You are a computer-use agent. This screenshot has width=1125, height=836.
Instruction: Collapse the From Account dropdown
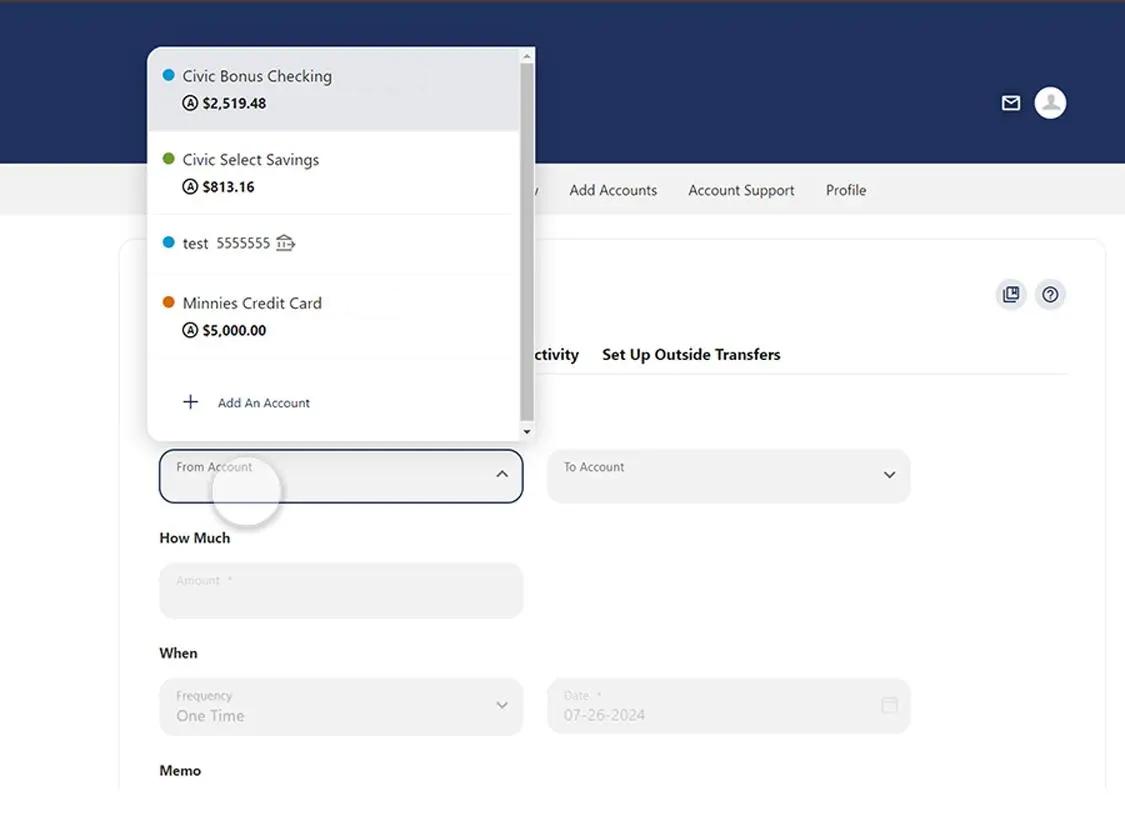[x=502, y=475]
